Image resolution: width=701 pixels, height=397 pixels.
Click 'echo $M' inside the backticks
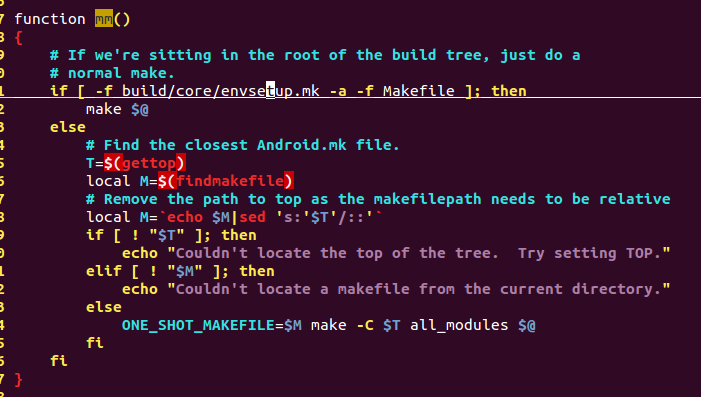click(198, 217)
